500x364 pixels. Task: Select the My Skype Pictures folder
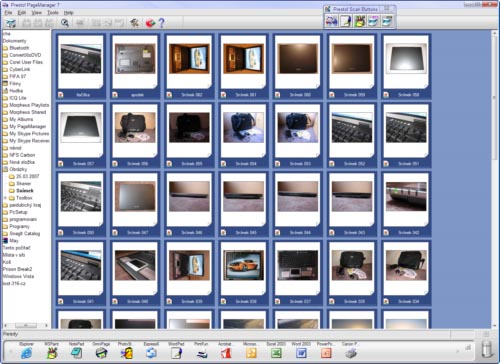point(29,134)
